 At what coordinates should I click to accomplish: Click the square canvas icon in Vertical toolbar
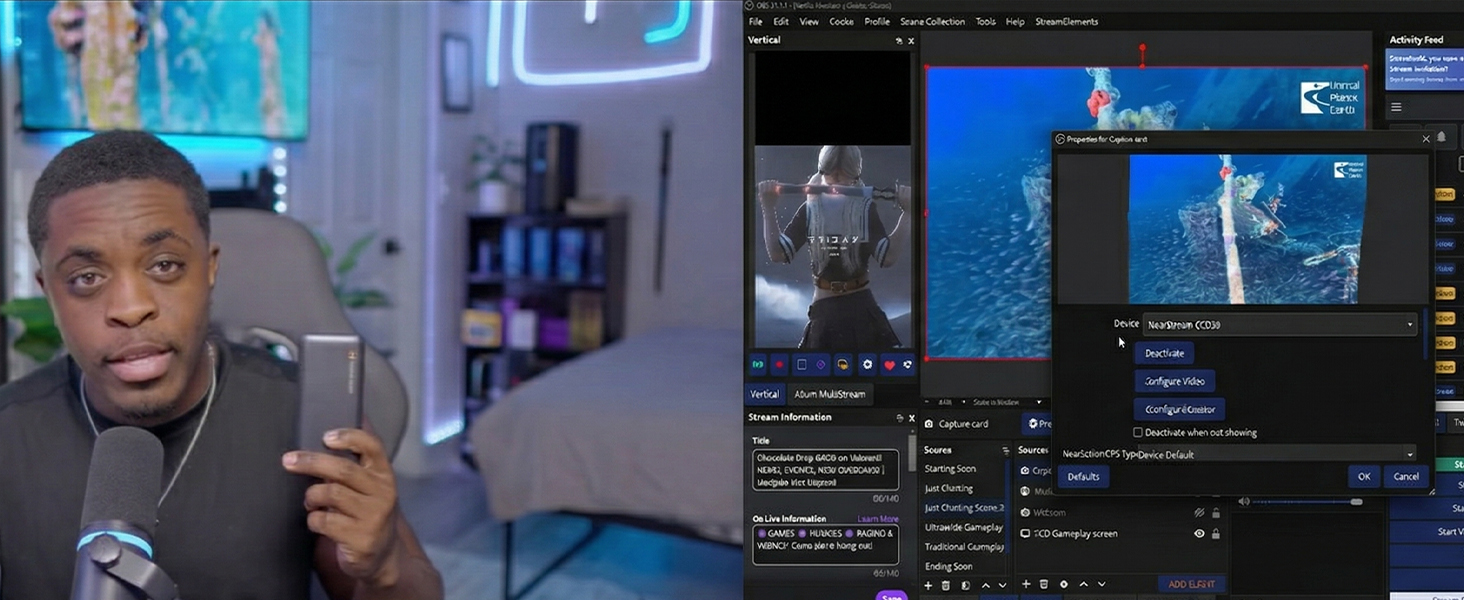801,365
